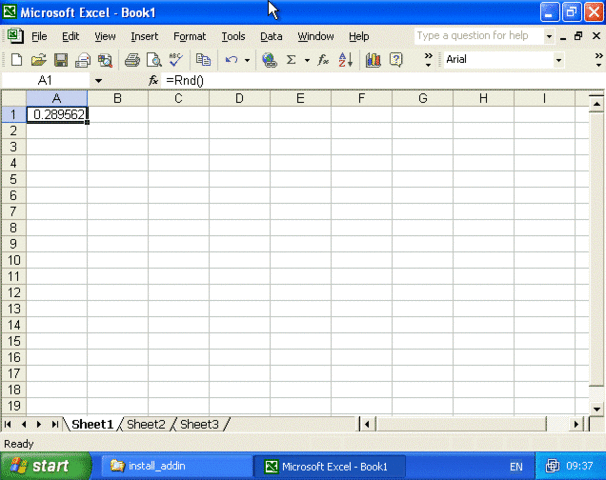Viewport: 606px width, 480px height.
Task: Click the formula bar with =Rnd()
Action: [383, 80]
